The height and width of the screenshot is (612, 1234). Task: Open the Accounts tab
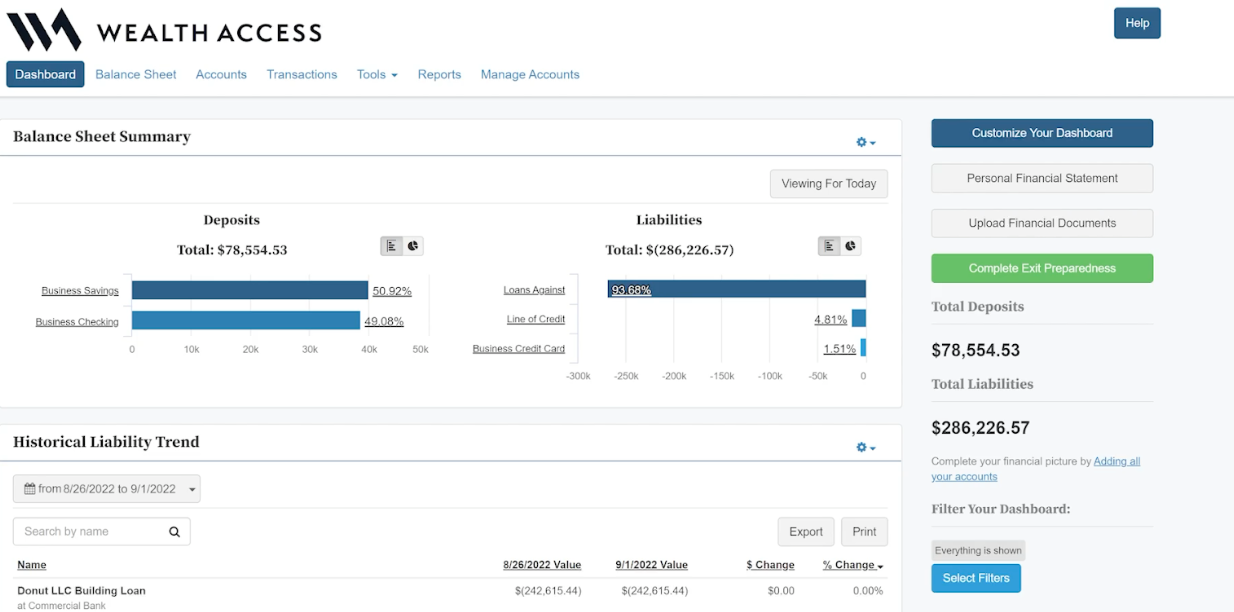point(221,74)
